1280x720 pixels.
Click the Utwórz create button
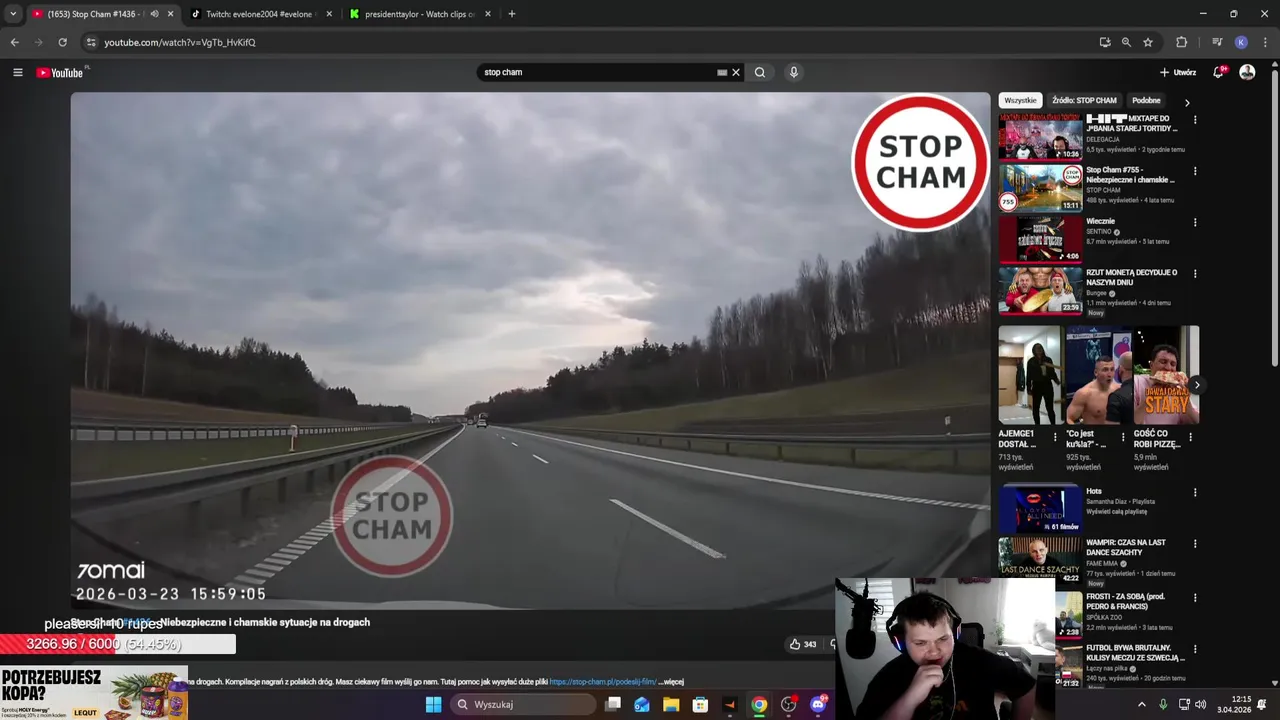coord(1178,72)
